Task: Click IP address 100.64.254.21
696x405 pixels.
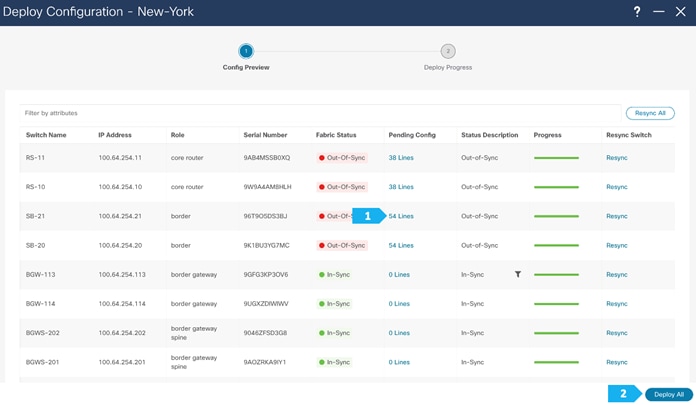Action: tap(120, 216)
